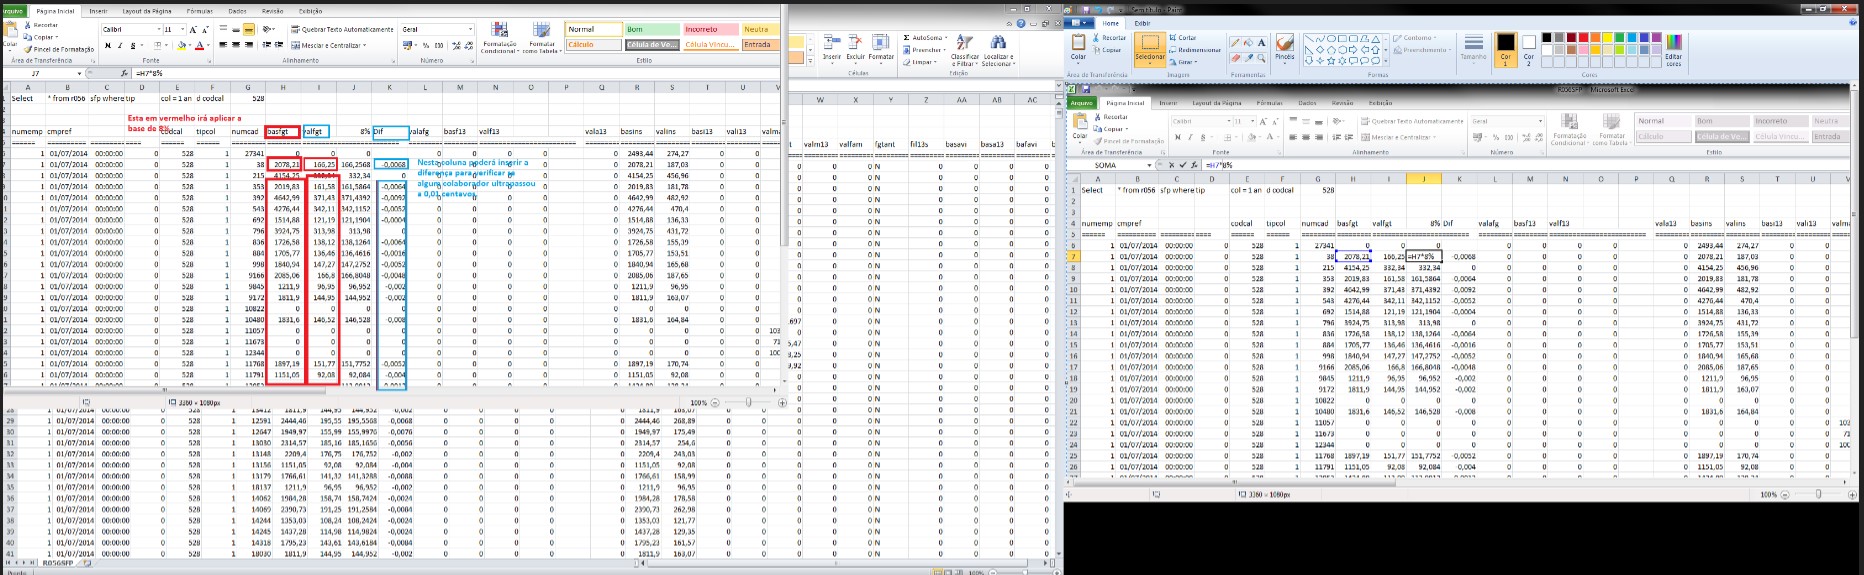Click Redimensionar in Paint ribbon

pyautogui.click(x=1195, y=50)
